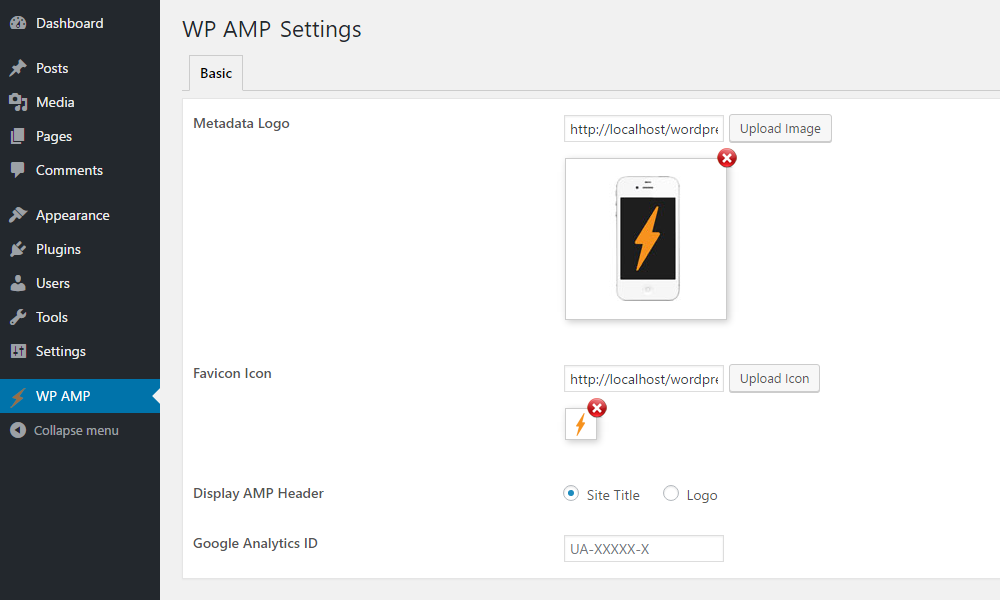Open the Appearance paintbrush icon
The image size is (1000, 600).
tap(18, 215)
